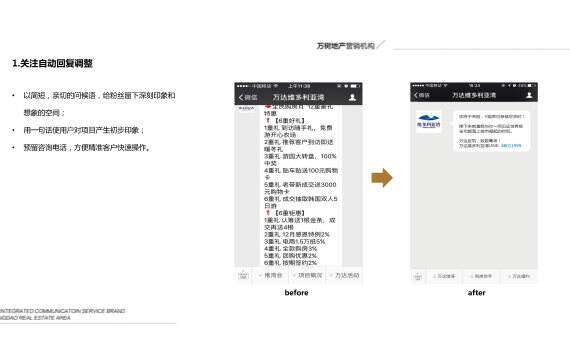Click the INTEGRATED COMMUNICATION SERVICE BRAND footer text

62,311
